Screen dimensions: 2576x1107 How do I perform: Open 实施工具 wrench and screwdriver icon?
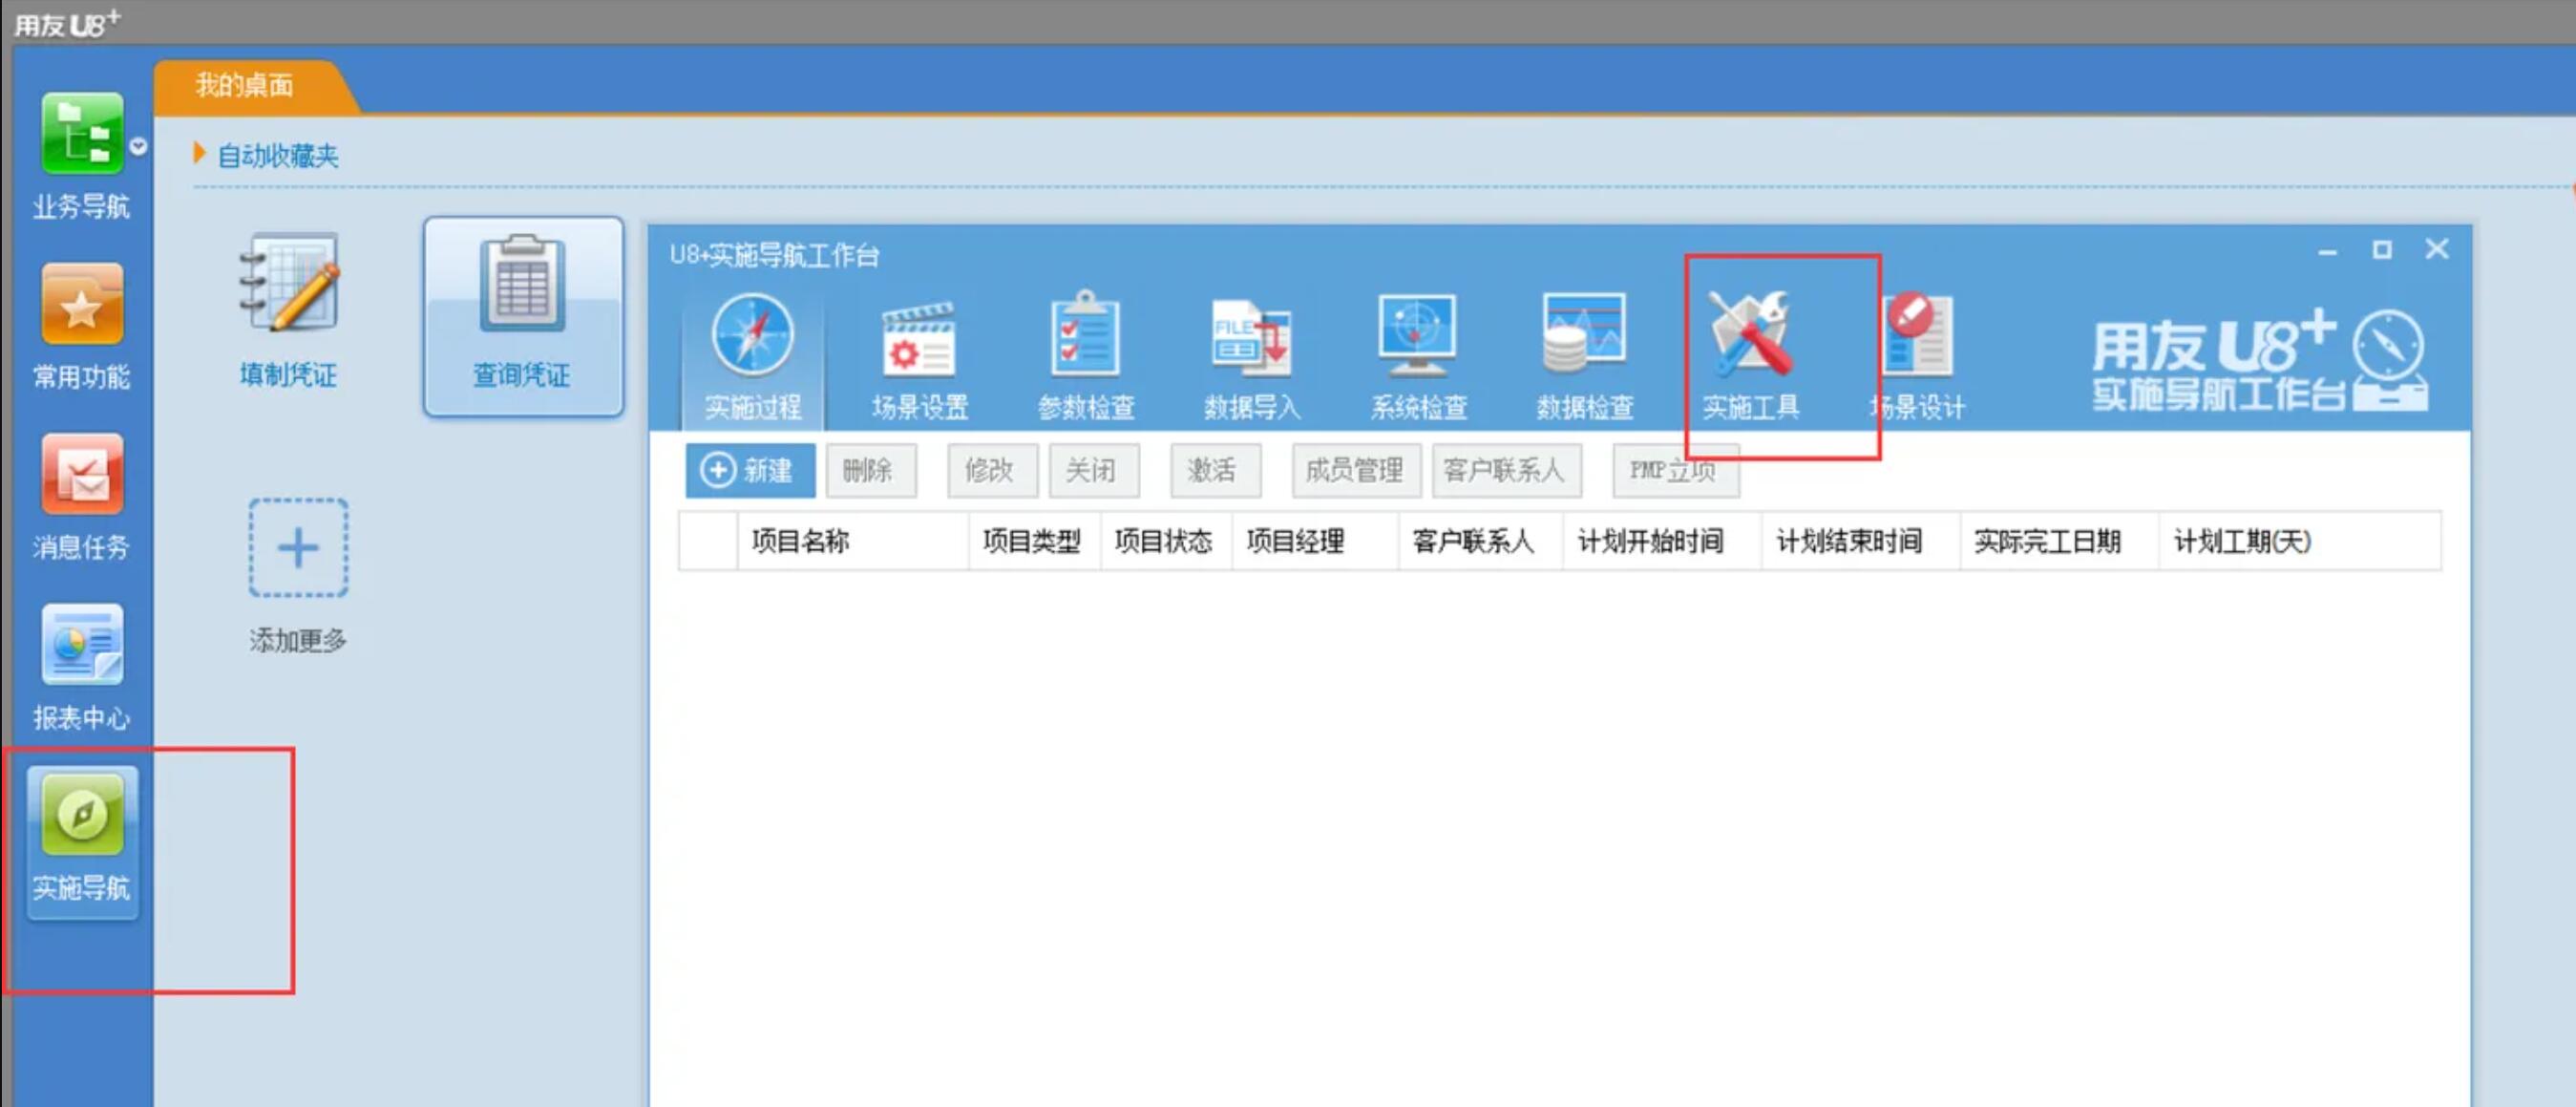[1751, 358]
